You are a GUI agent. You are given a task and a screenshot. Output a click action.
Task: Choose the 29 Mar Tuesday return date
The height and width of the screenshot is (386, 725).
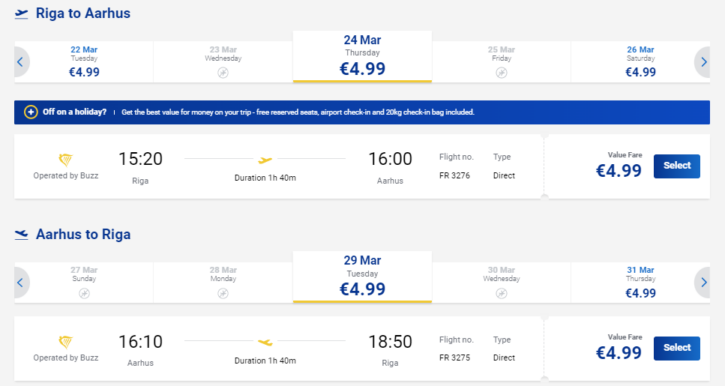[362, 277]
